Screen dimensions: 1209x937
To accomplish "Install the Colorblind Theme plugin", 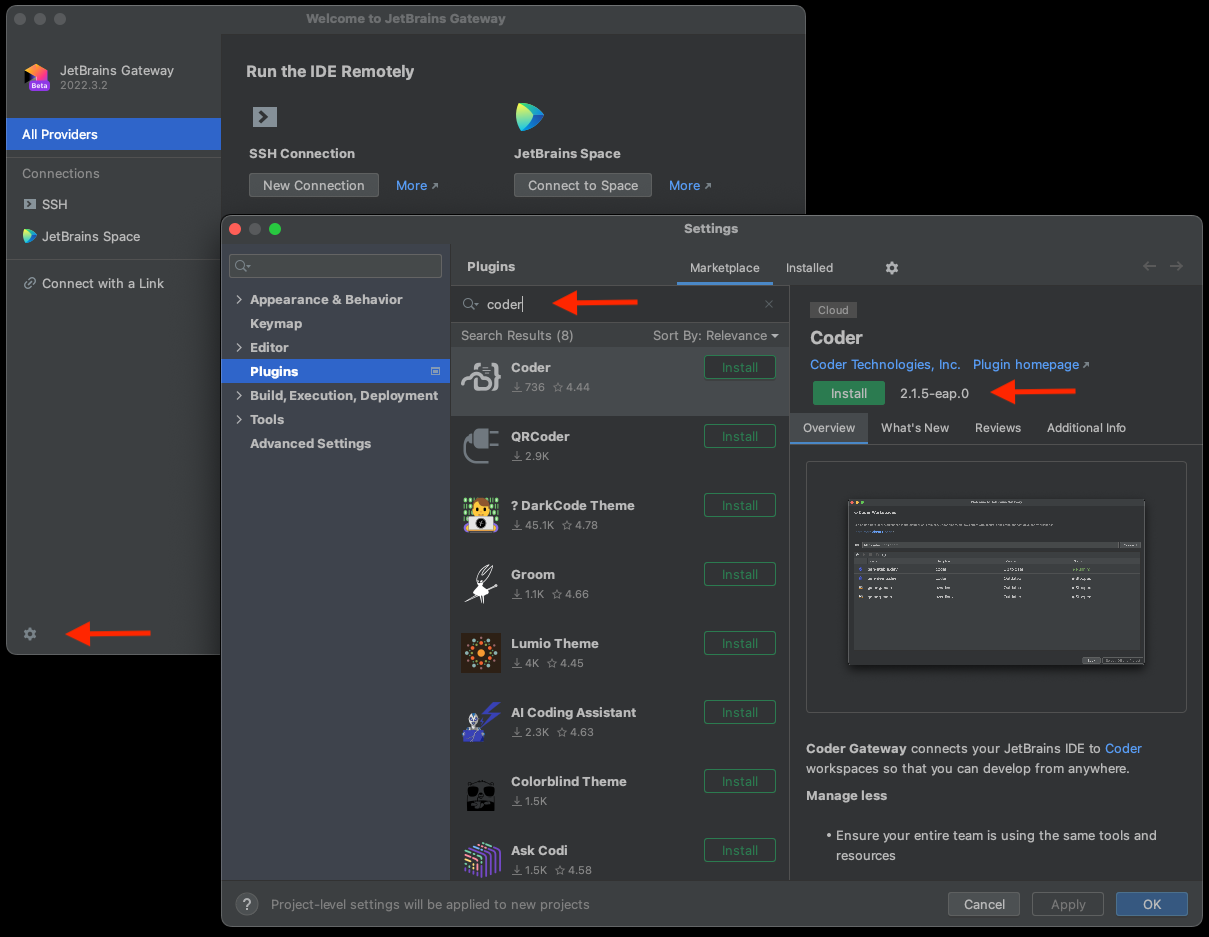I will coord(740,781).
